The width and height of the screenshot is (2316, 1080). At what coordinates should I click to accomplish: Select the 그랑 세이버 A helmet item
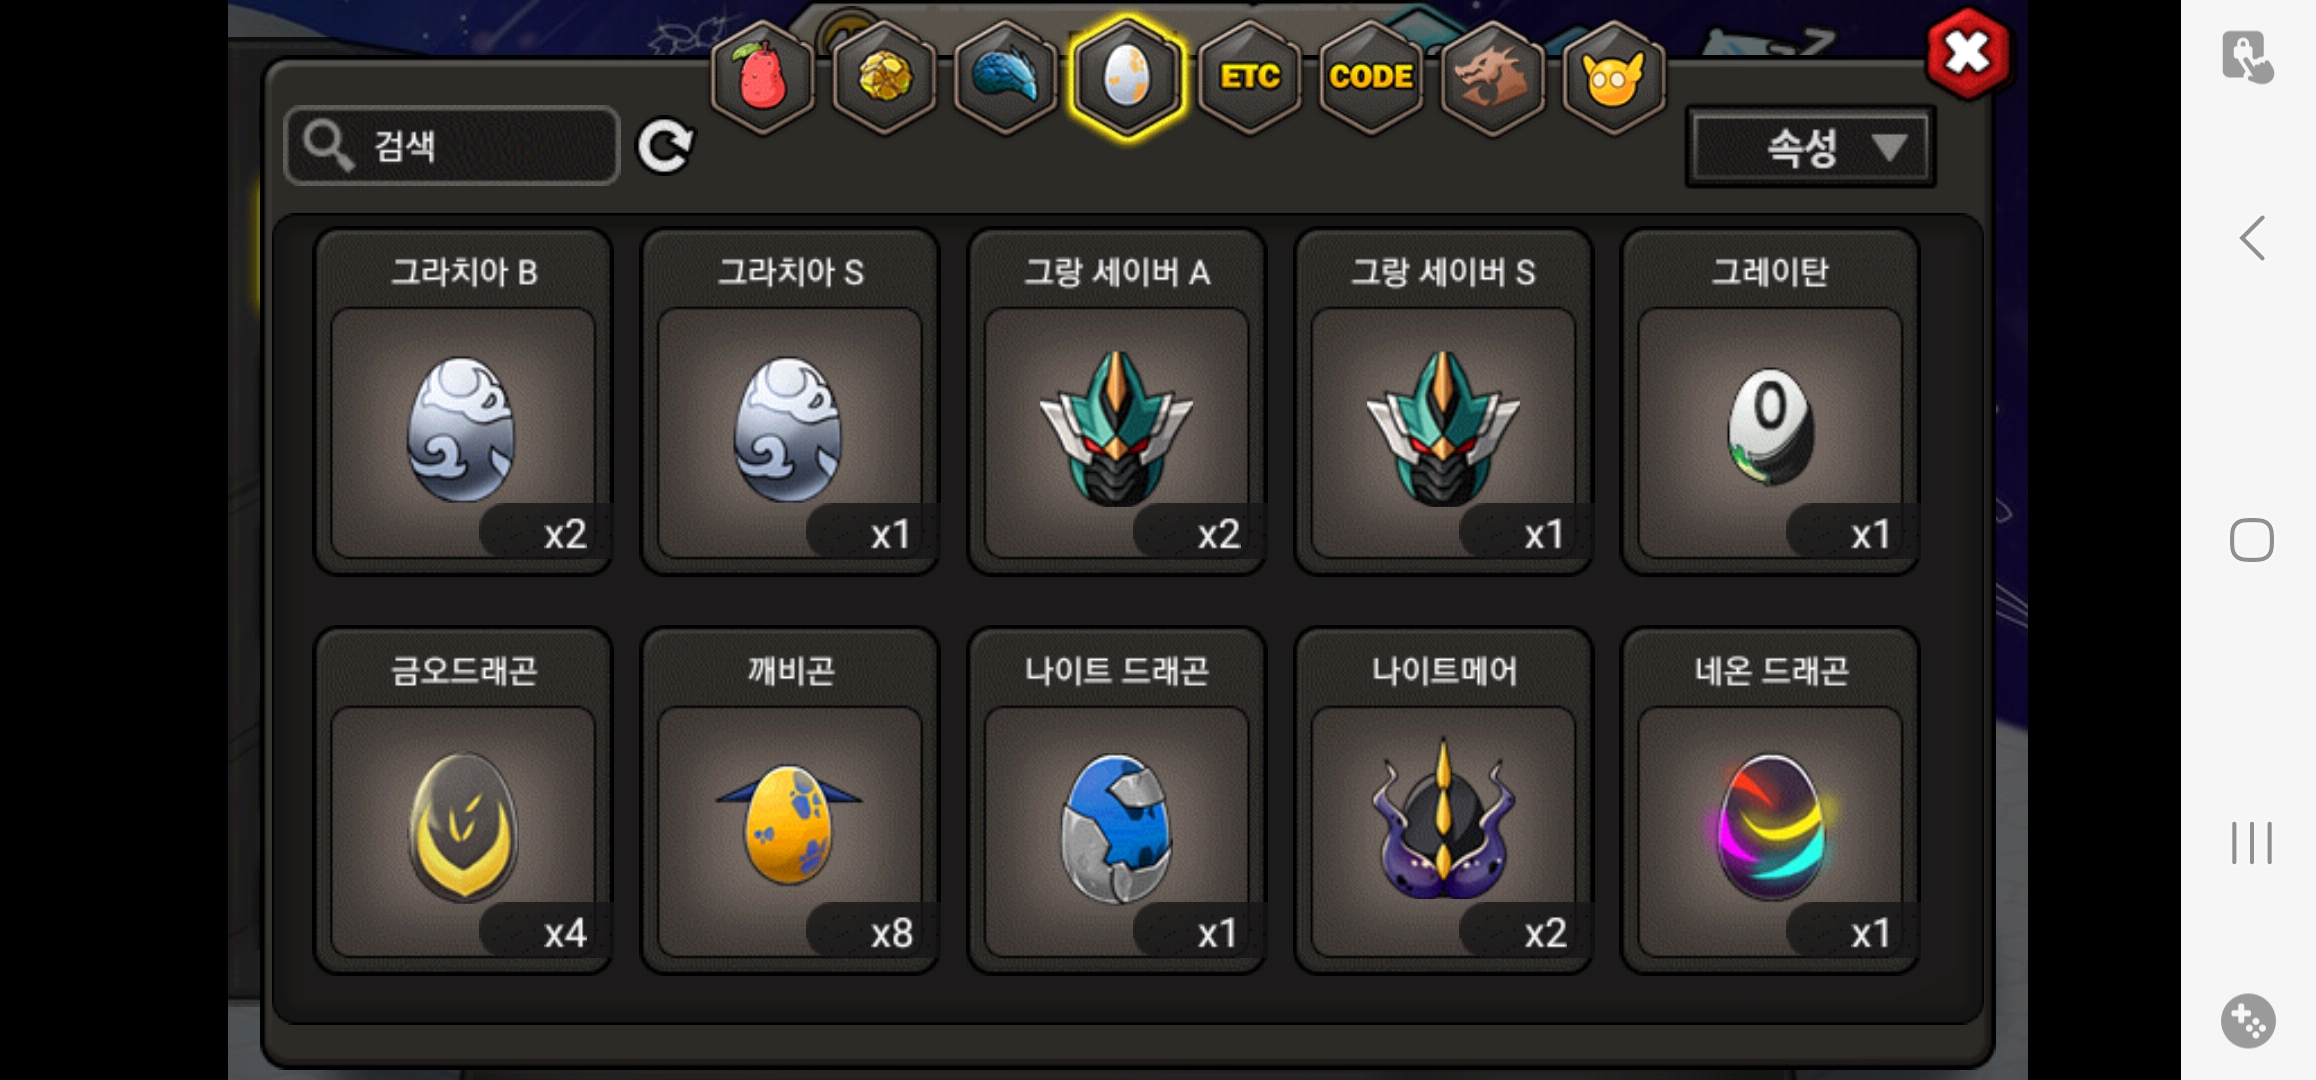tap(1117, 402)
